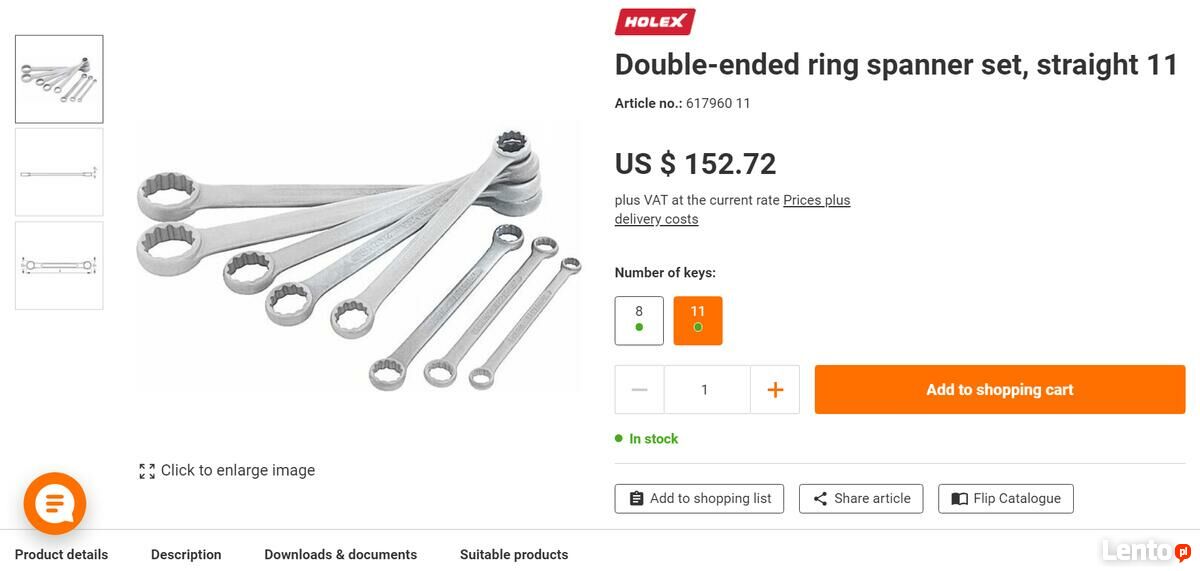
Task: Open the Downloads & documents tab
Action: coord(340,554)
